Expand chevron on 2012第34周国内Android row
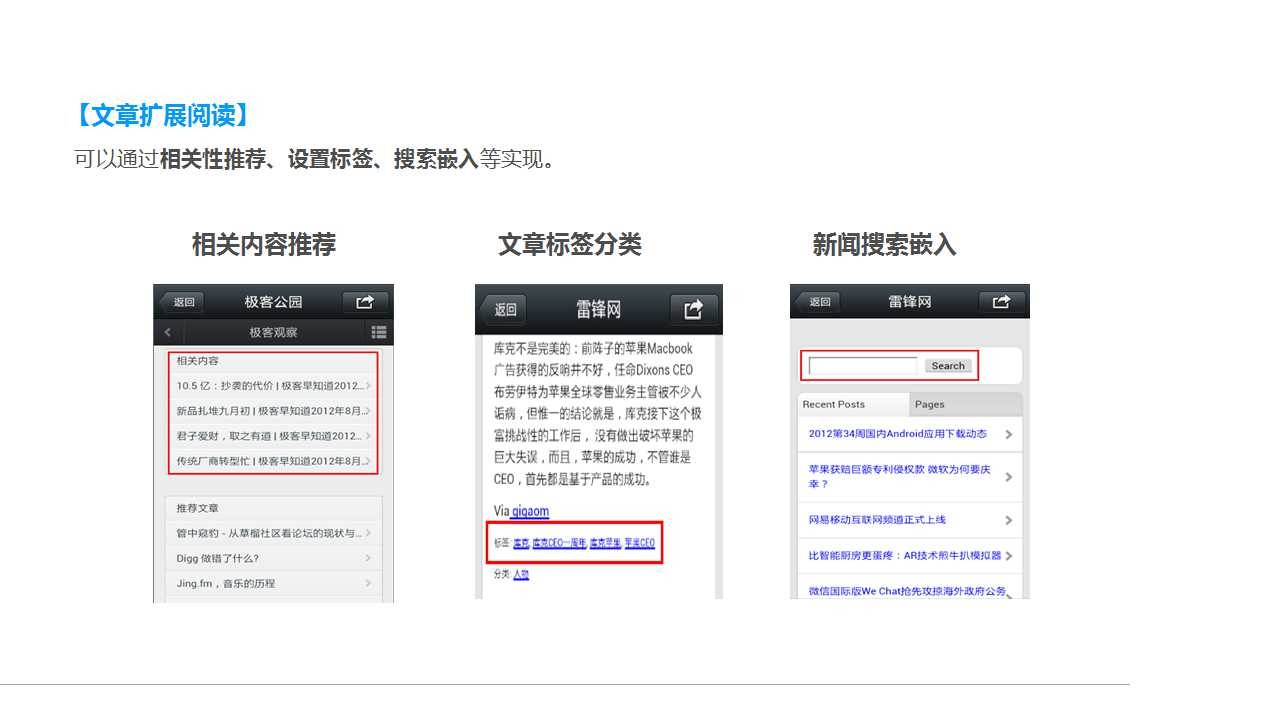The height and width of the screenshot is (720, 1280). pyautogui.click(x=1008, y=434)
